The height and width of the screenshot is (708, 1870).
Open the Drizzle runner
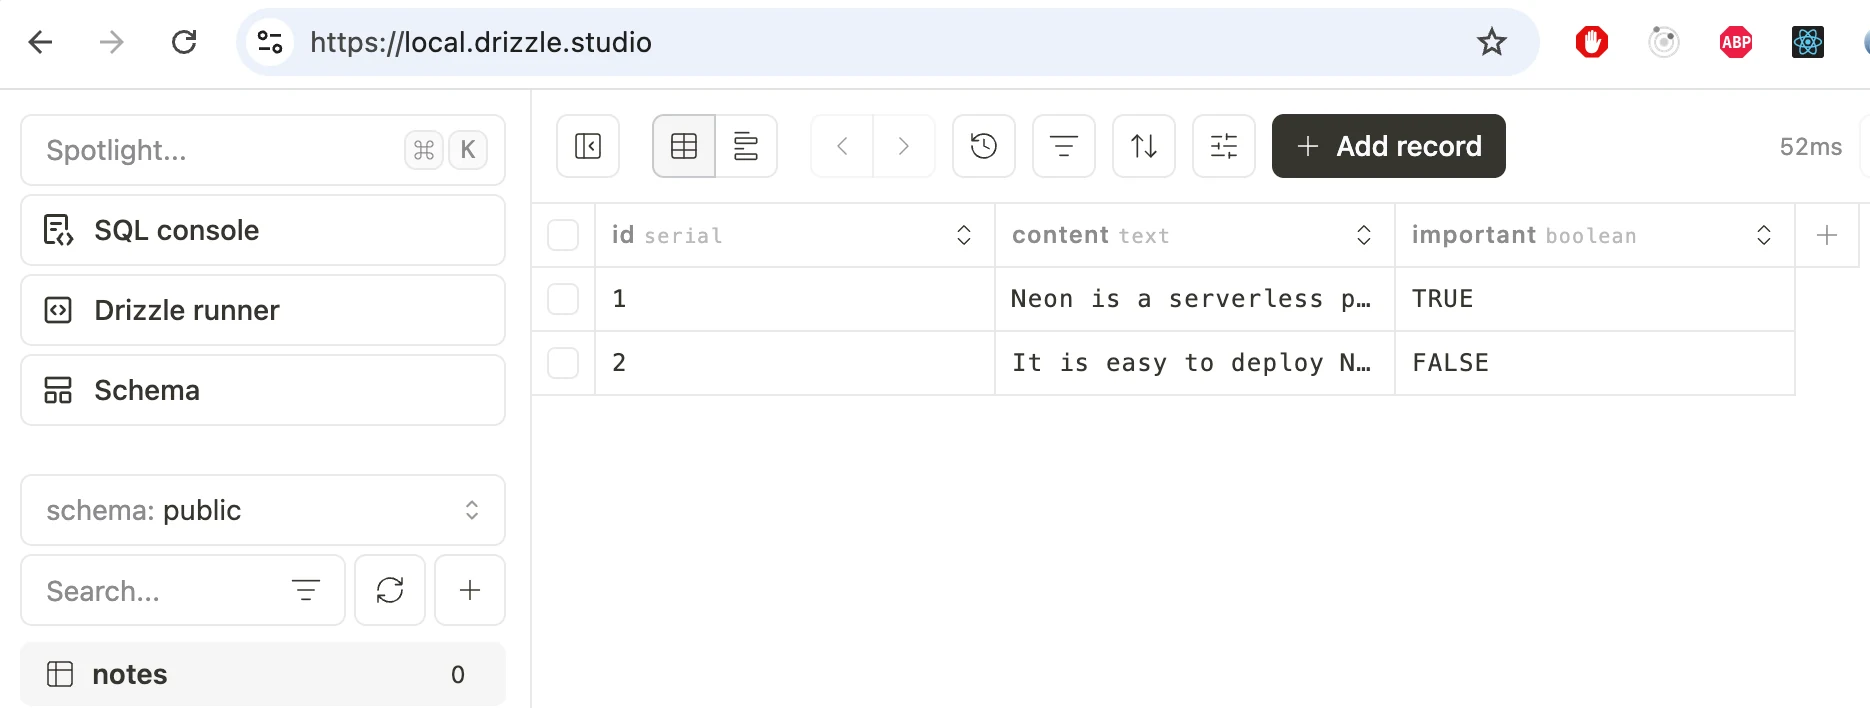click(263, 310)
